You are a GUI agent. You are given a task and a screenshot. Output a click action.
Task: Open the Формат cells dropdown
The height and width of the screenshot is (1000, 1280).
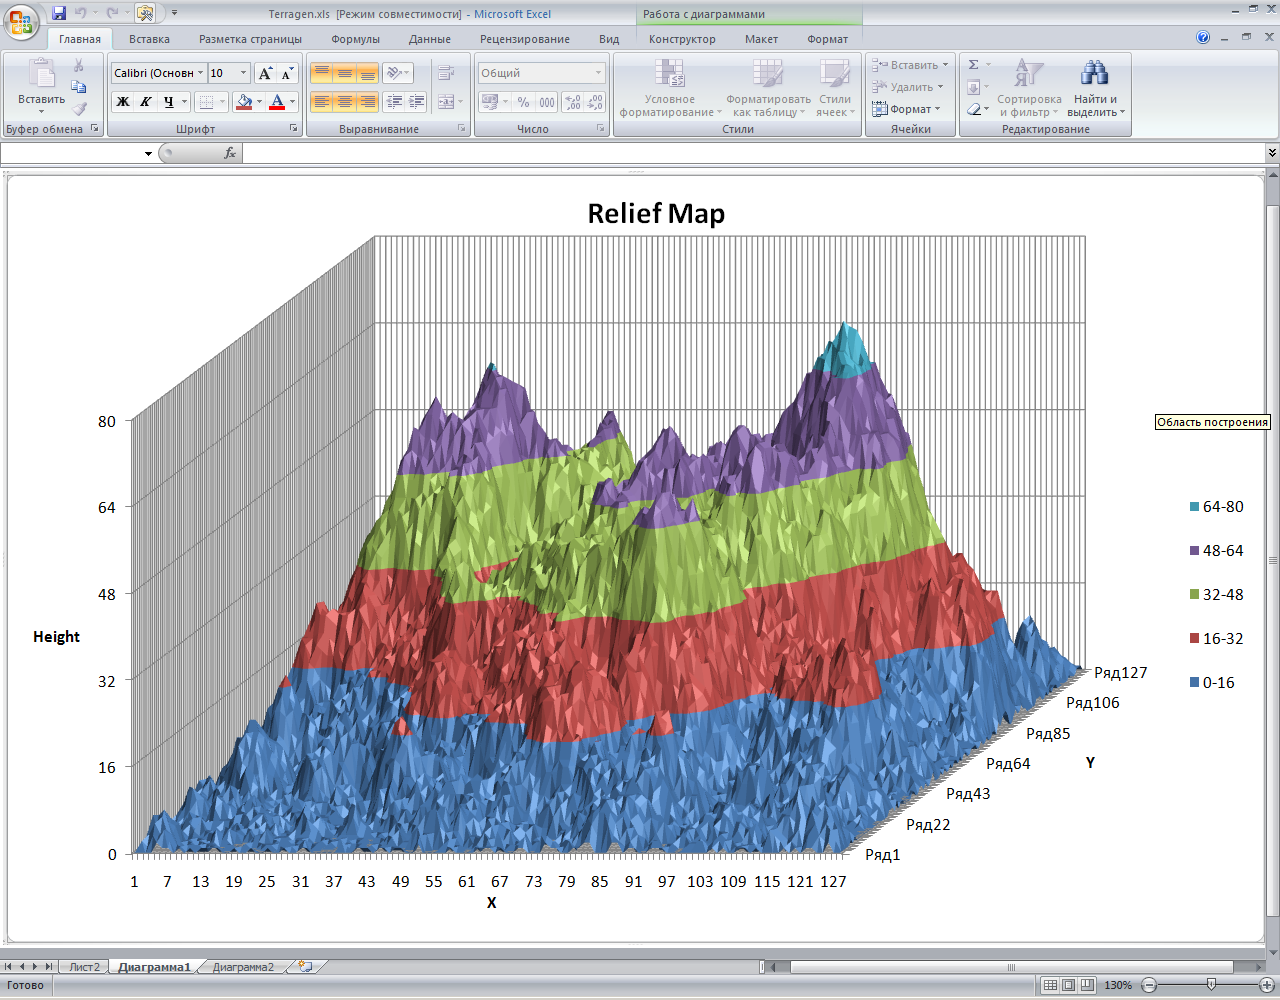click(907, 109)
